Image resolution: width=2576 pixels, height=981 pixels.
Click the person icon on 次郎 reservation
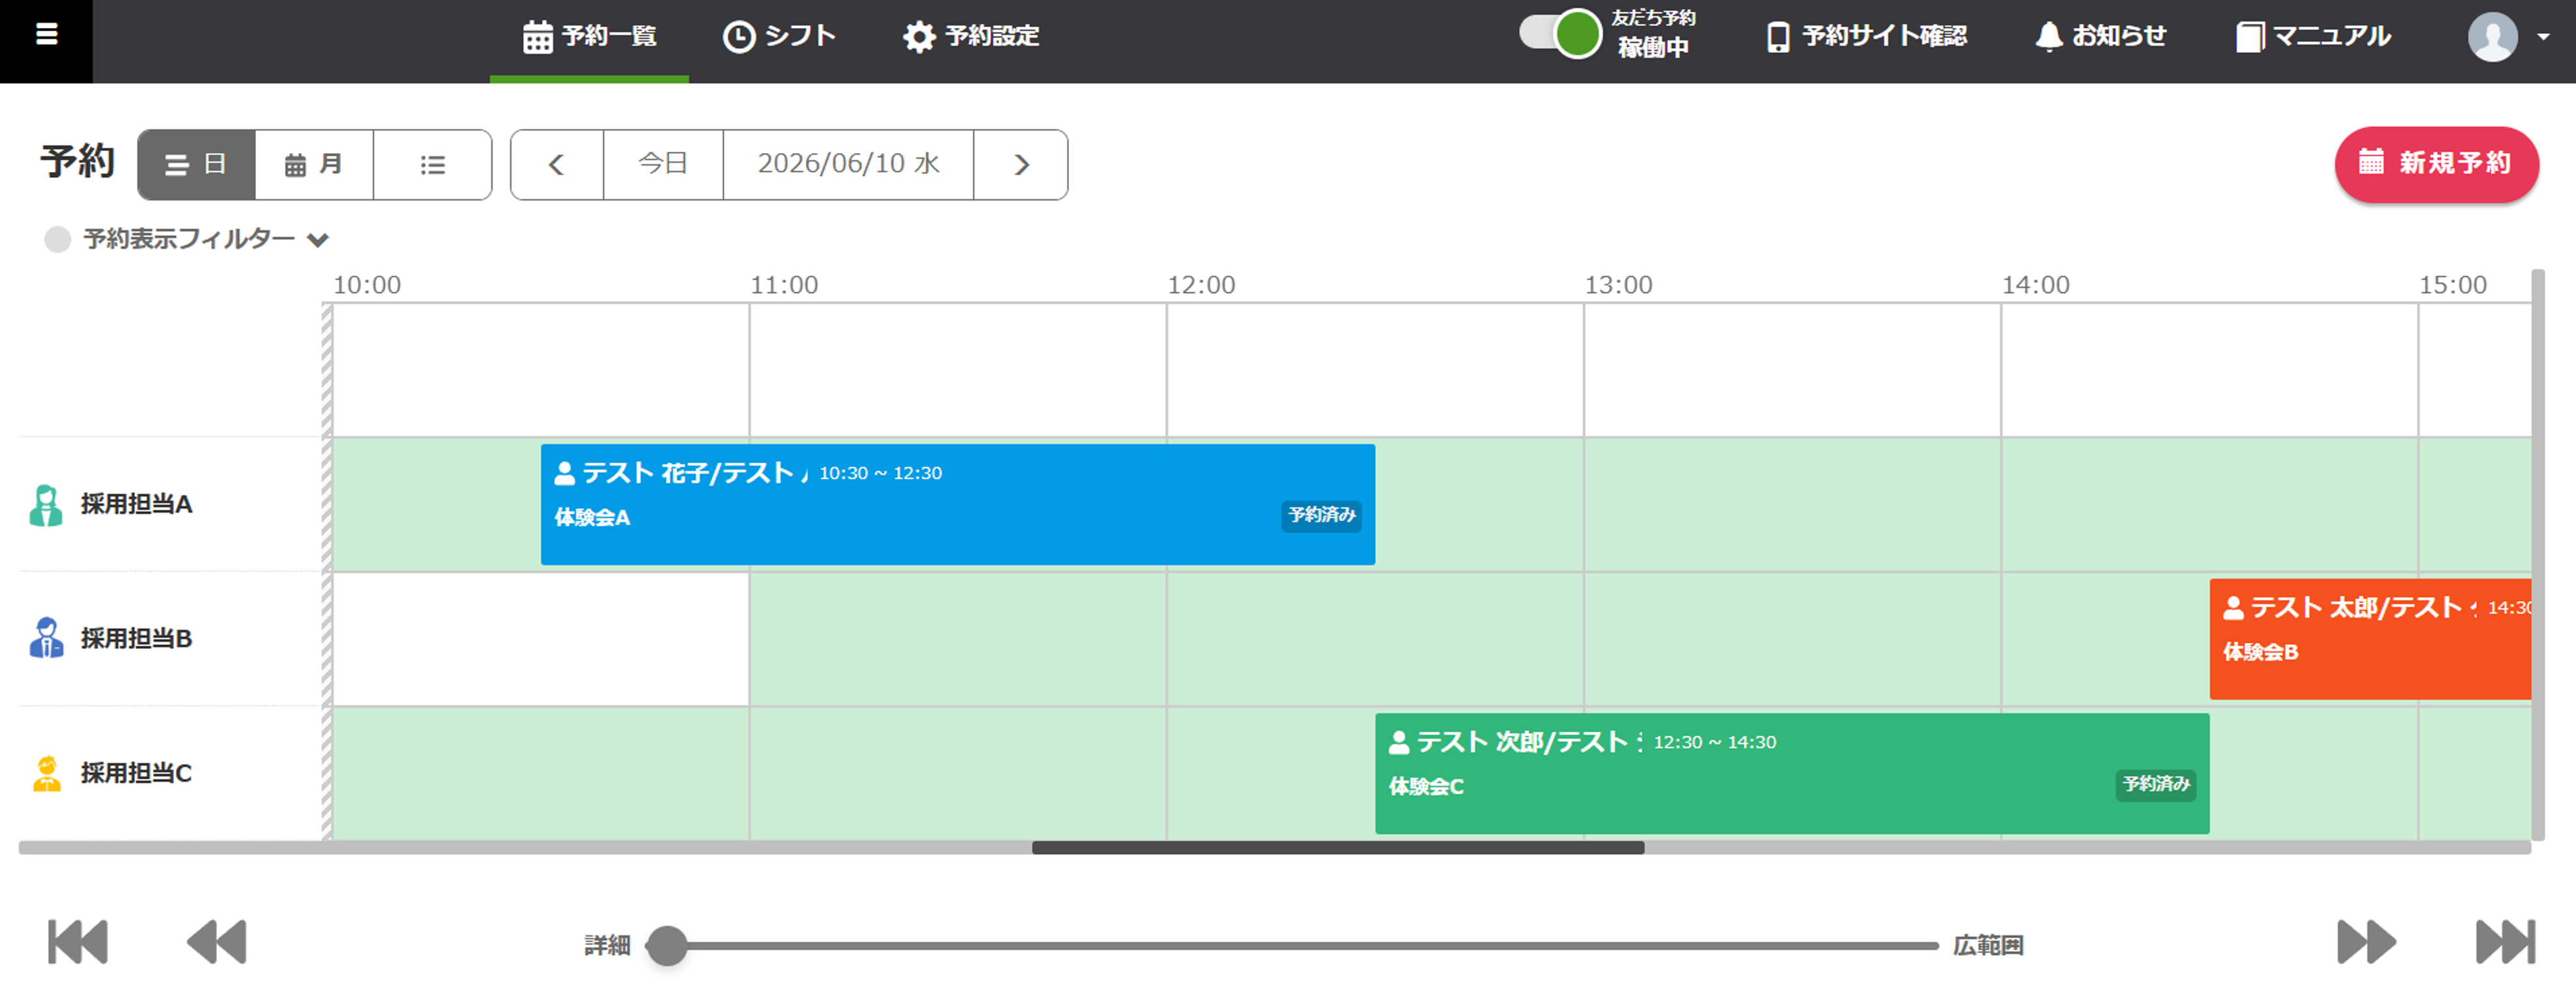click(x=1399, y=742)
